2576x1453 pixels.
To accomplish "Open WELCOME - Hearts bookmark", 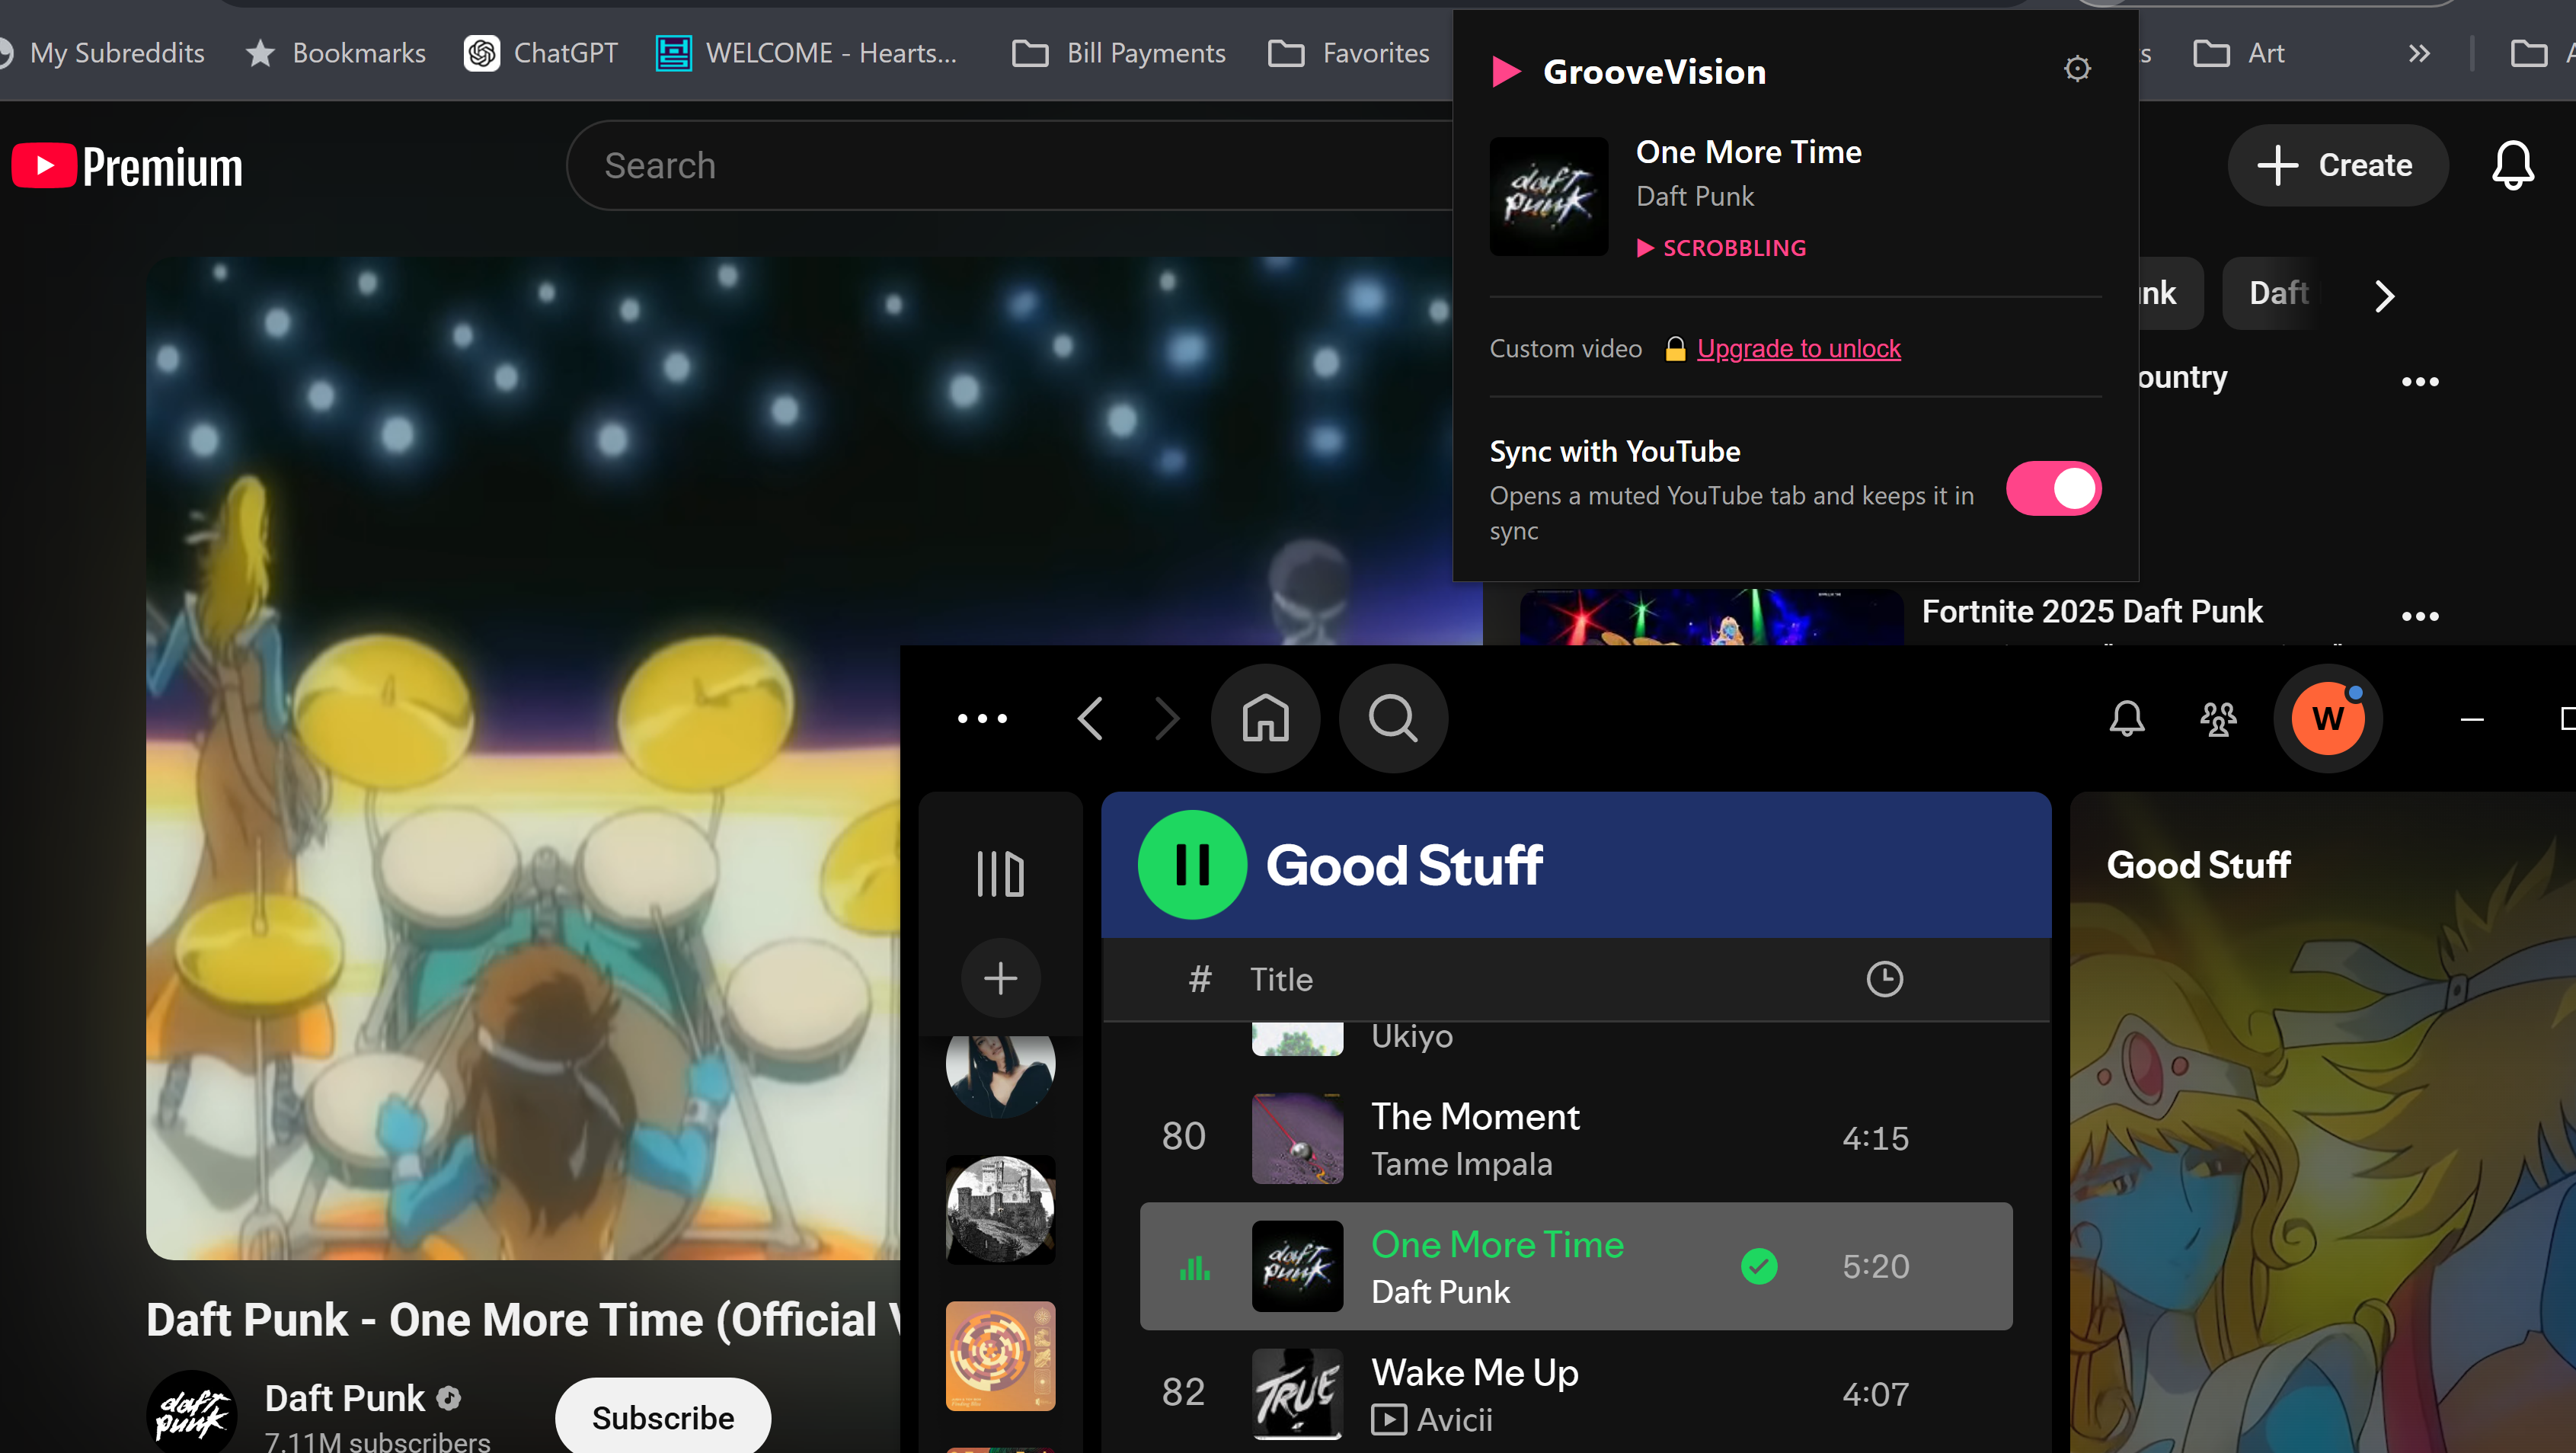I will (x=806, y=53).
